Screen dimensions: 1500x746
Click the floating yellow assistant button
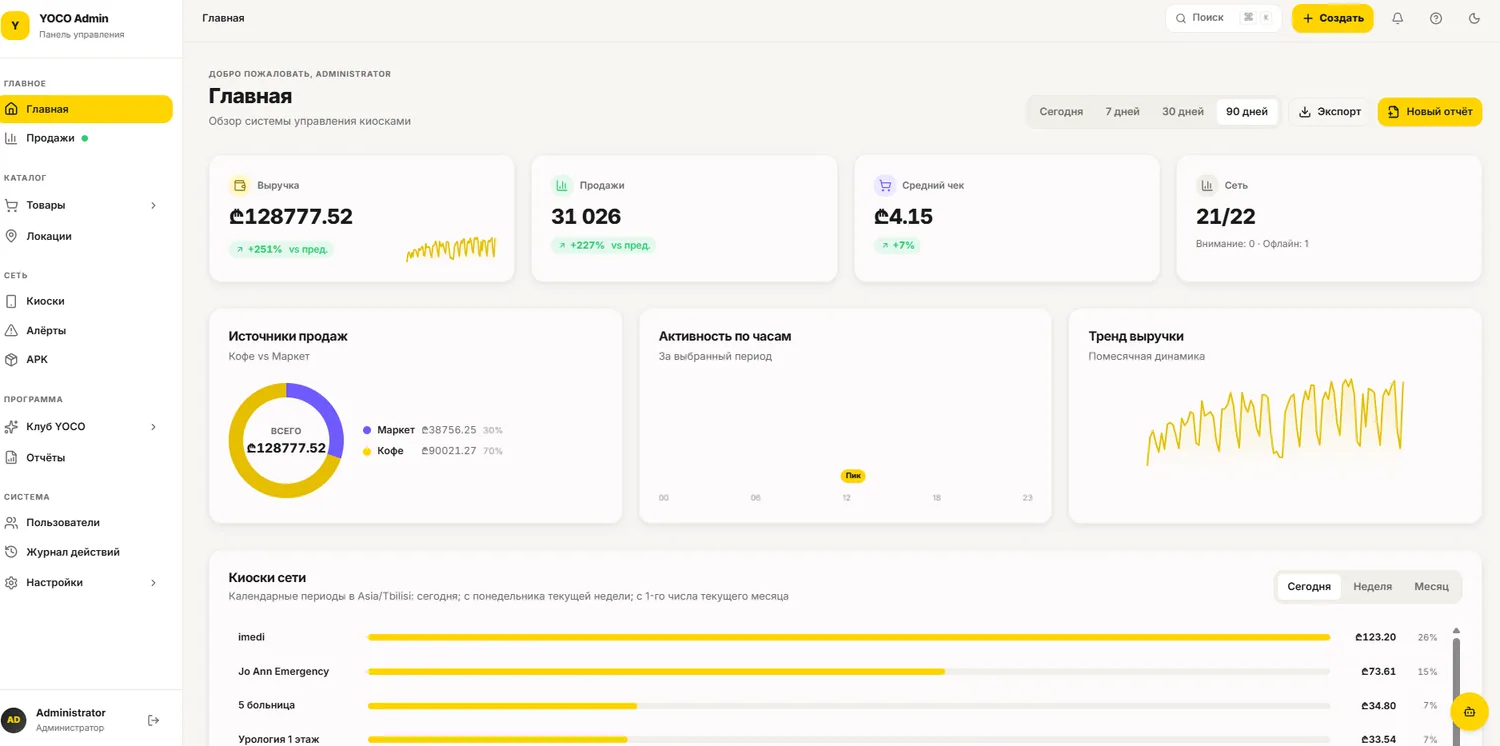[1469, 712]
